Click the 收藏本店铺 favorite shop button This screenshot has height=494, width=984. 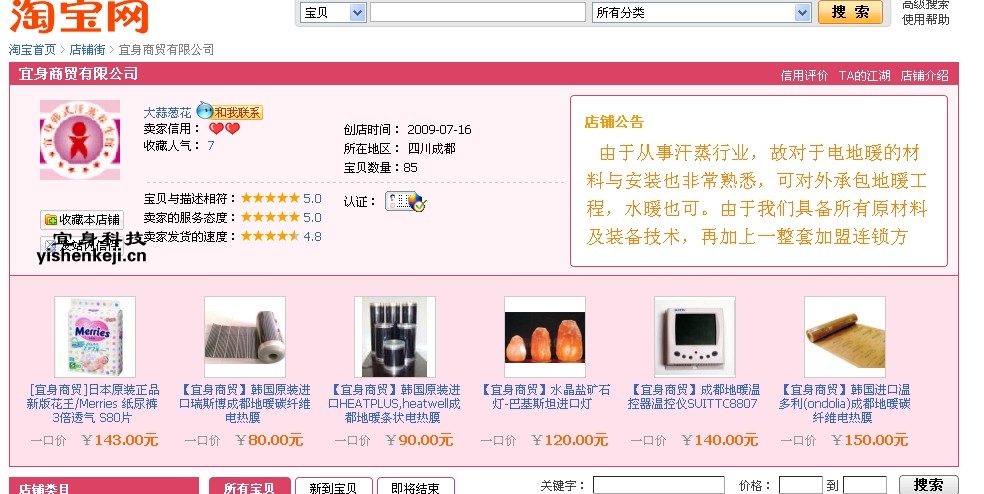coord(82,220)
